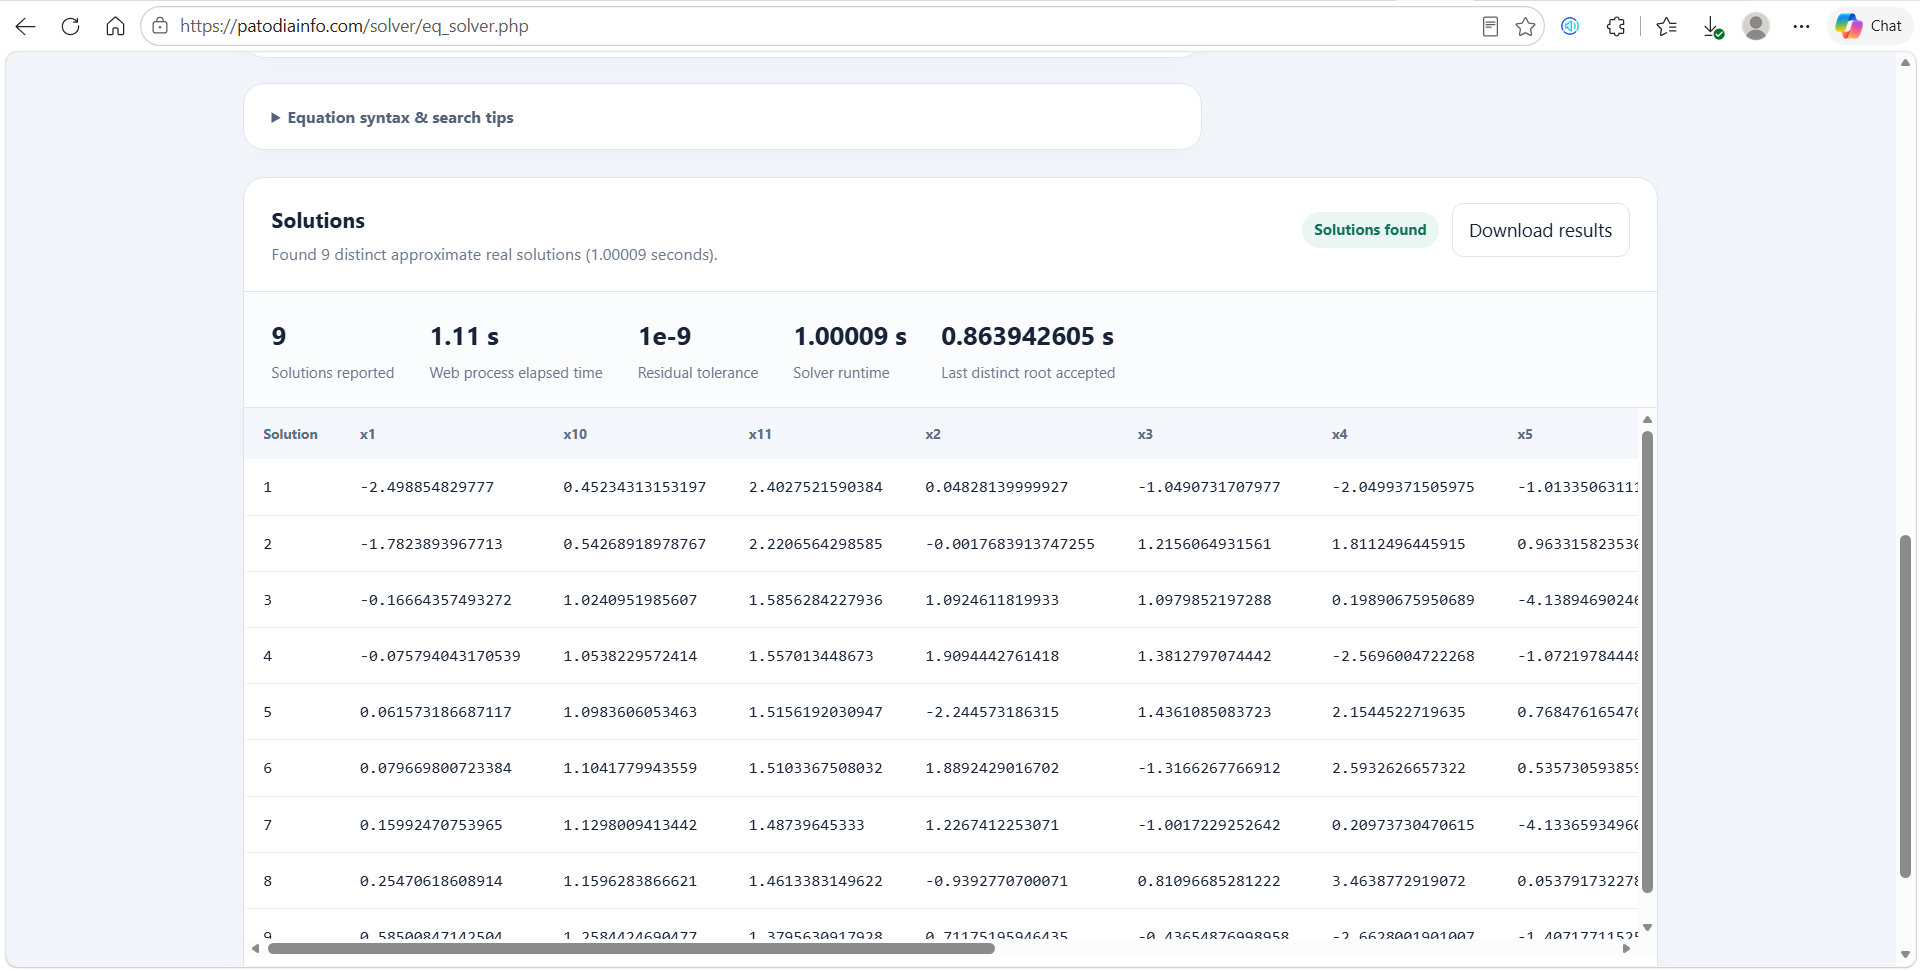Select x11 value 1.48739645333
Image resolution: width=1920 pixels, height=971 pixels.
[806, 825]
